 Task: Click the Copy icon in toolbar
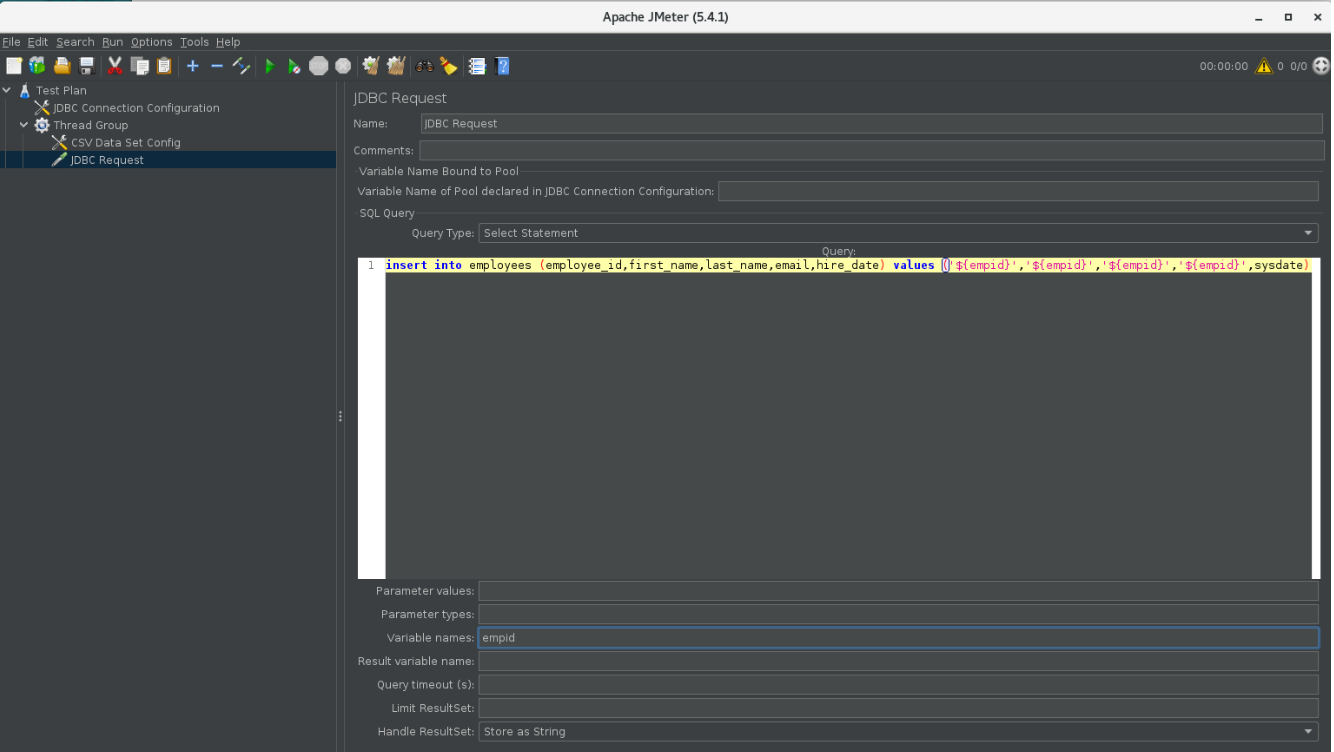140,66
